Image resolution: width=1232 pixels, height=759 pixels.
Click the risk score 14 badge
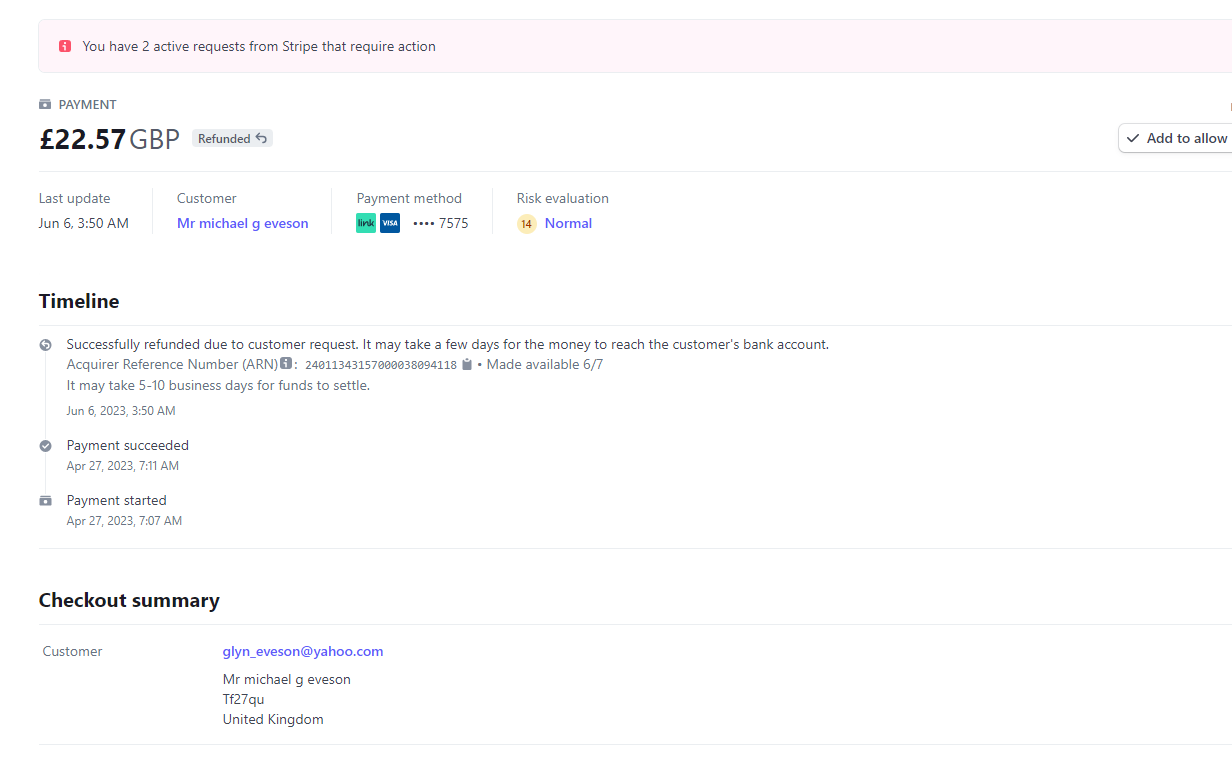tap(526, 224)
